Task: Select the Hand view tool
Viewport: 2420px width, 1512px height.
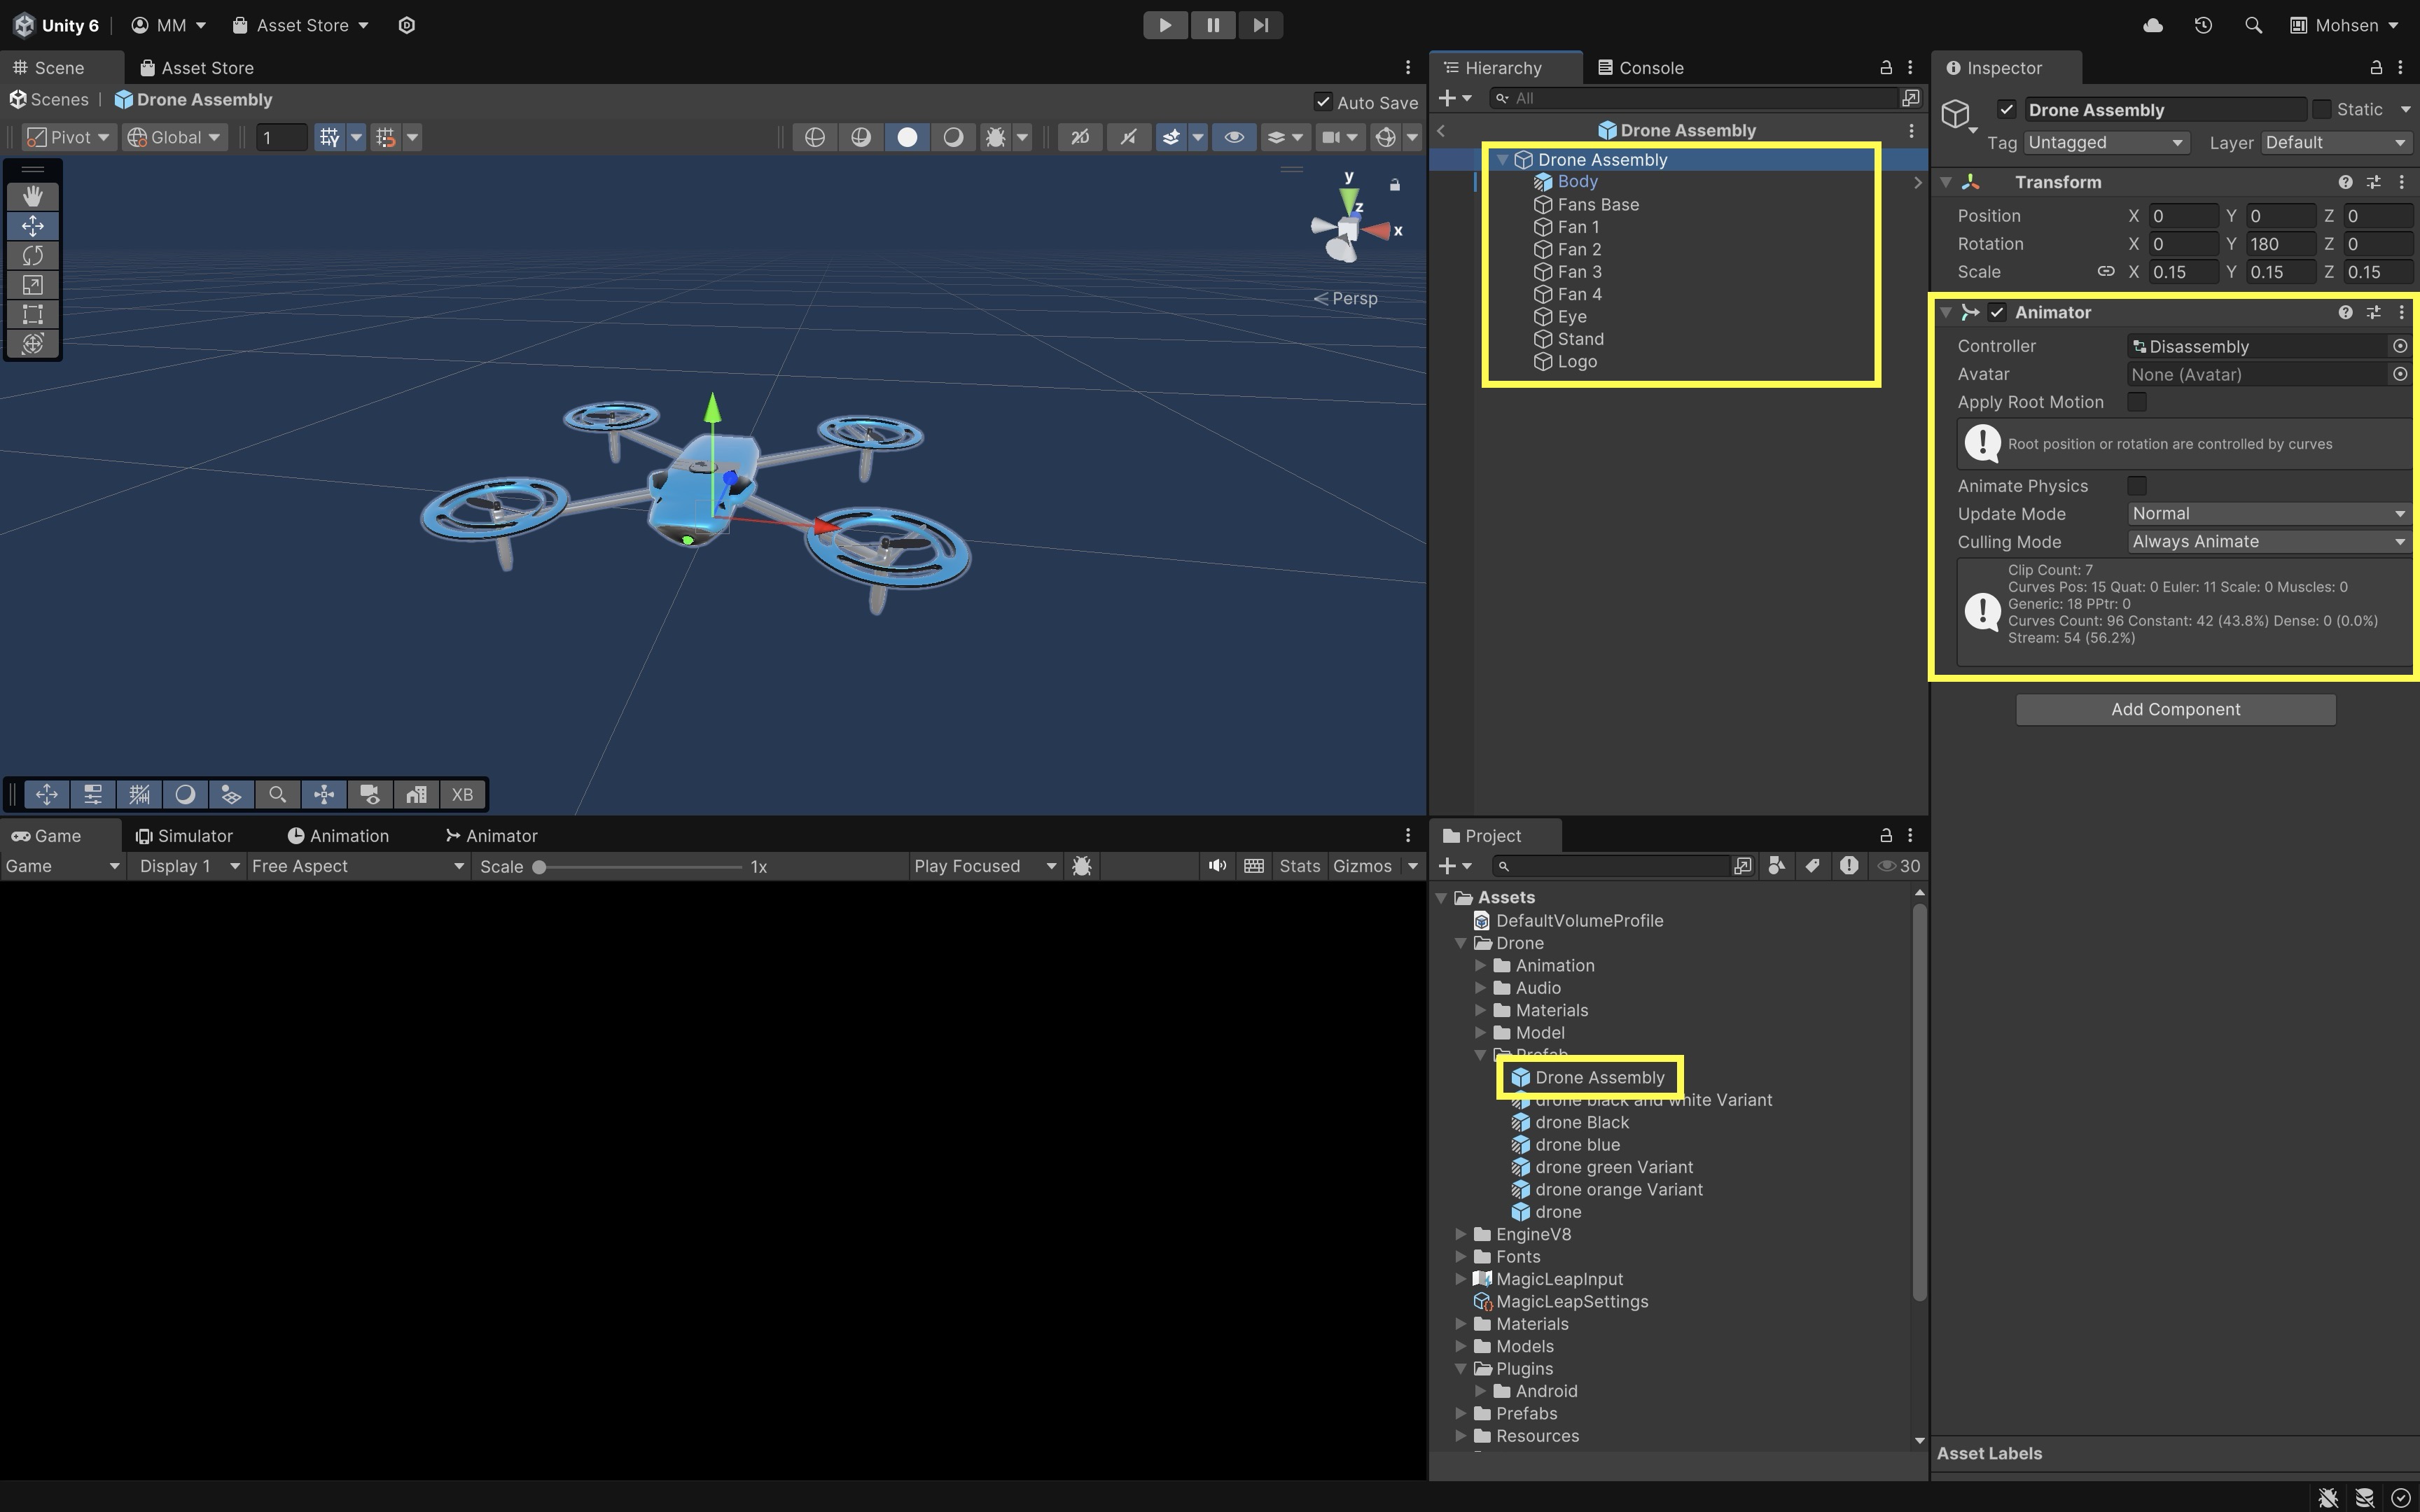Action: [33, 196]
